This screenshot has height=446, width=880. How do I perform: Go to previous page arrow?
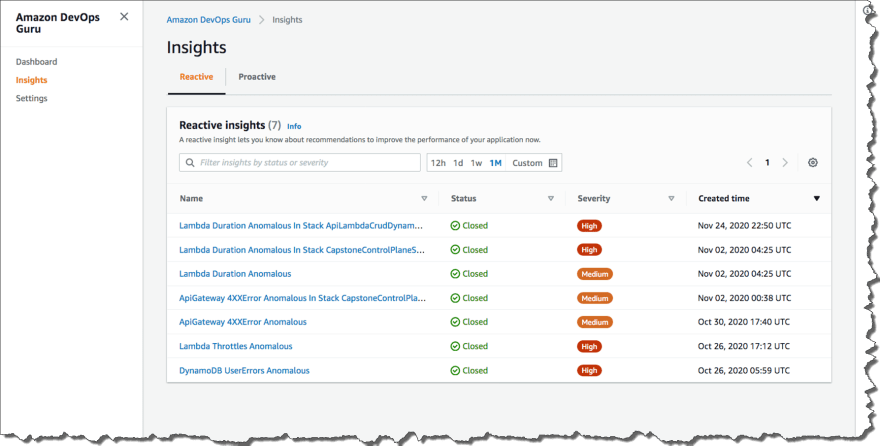[749, 163]
